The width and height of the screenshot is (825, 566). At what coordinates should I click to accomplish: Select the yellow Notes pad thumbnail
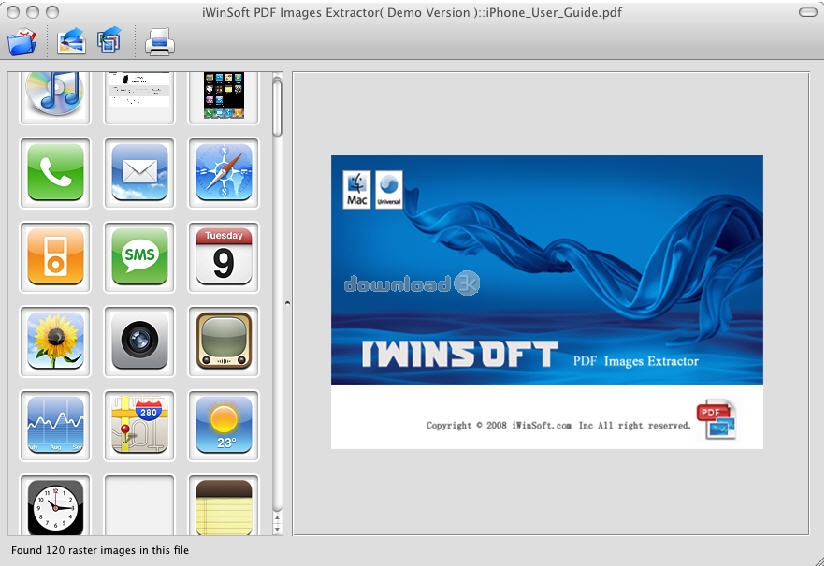224,505
